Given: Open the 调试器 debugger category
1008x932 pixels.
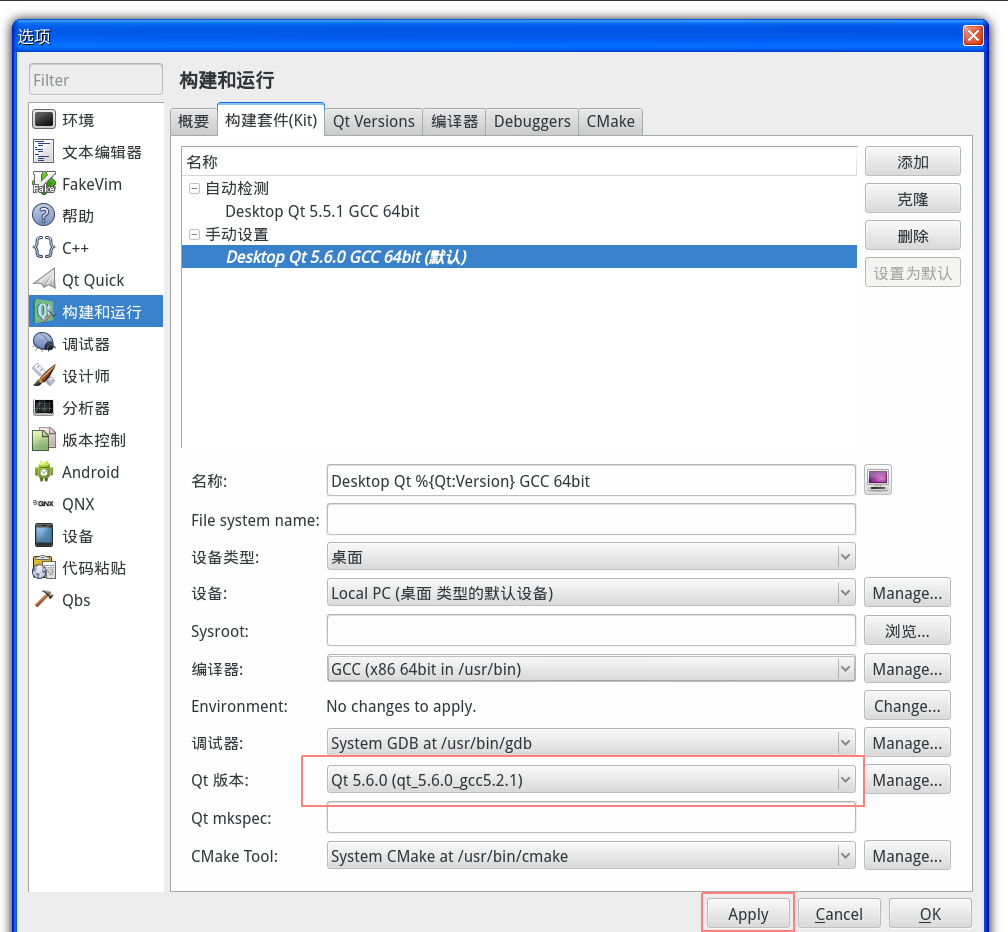Looking at the screenshot, I should pyautogui.click(x=96, y=344).
